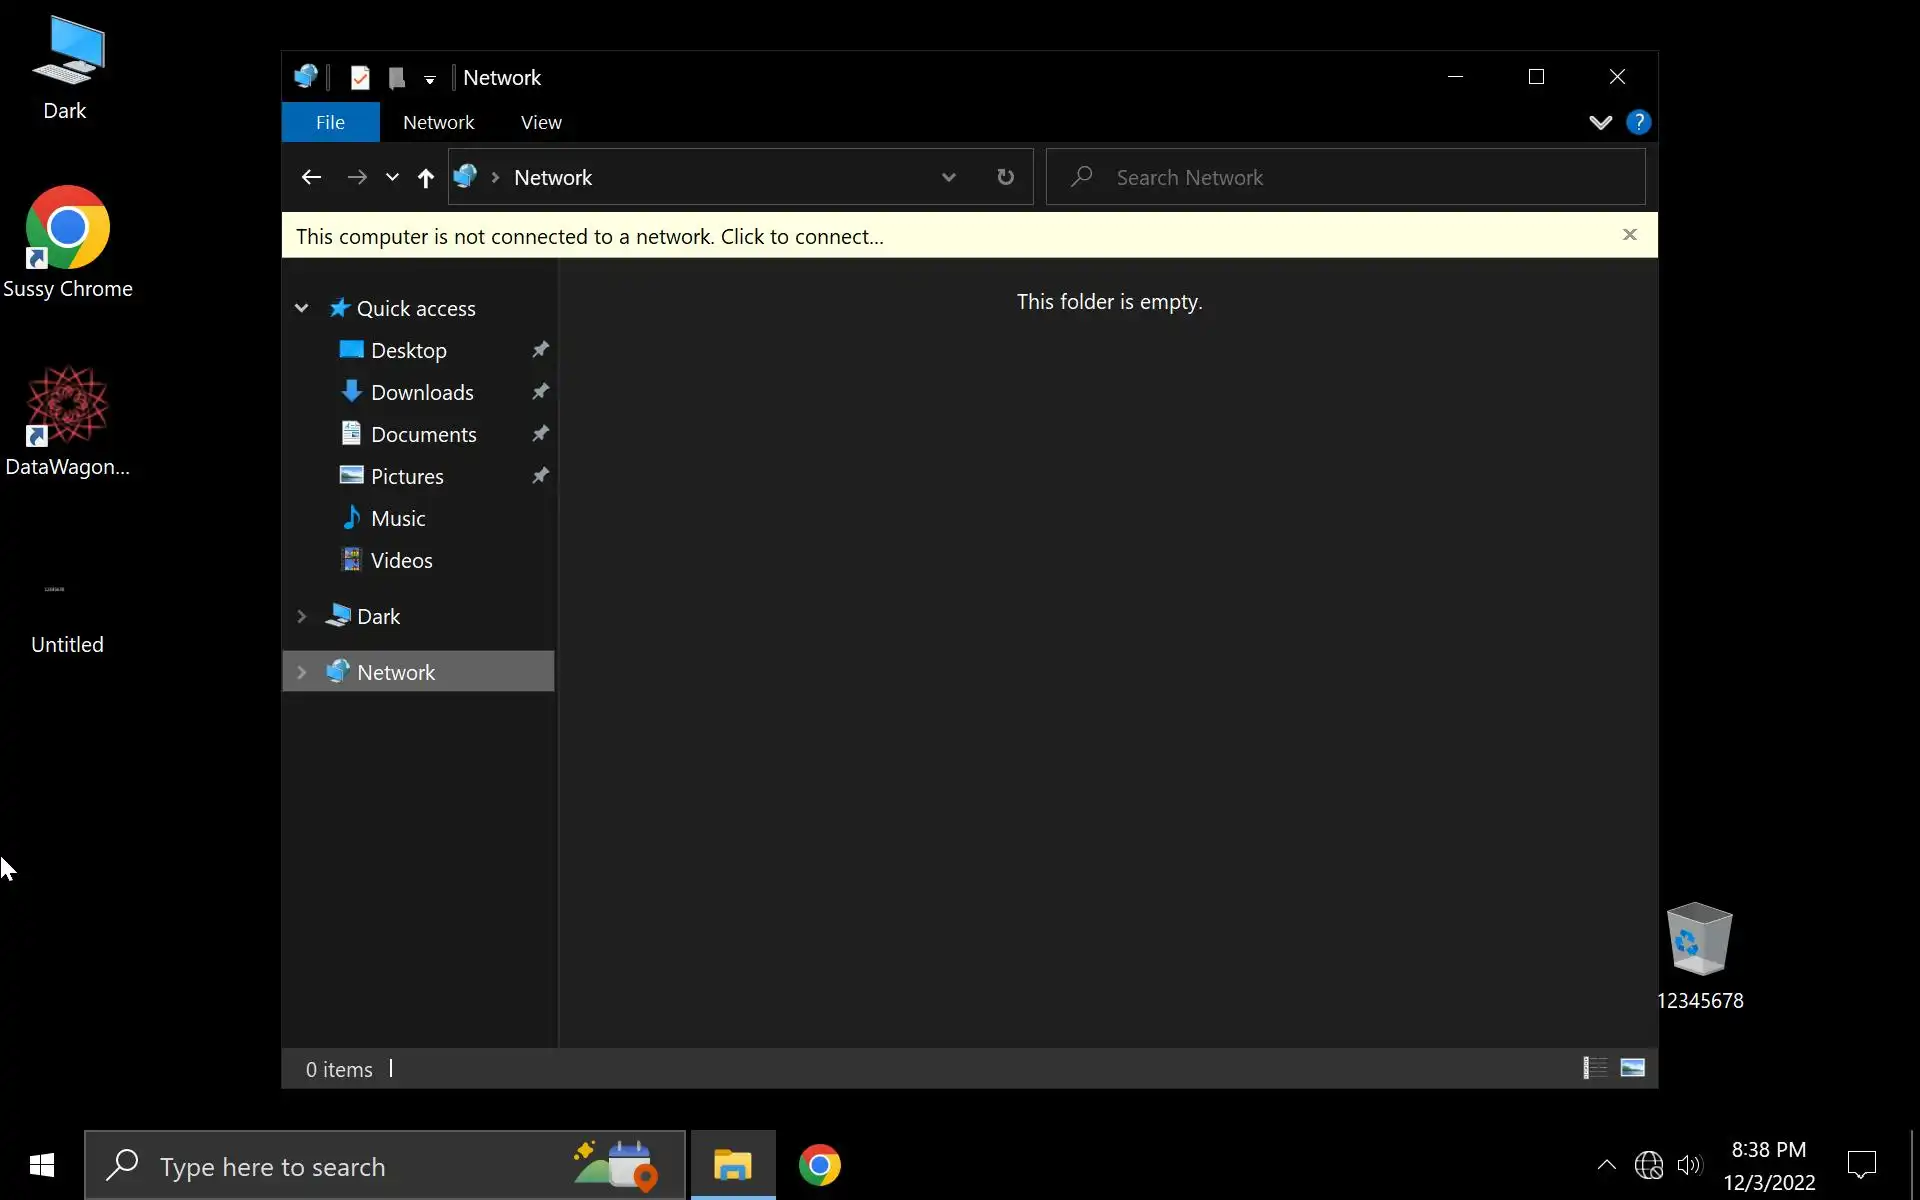Expand the Dark computer node
Viewport: 1920px width, 1200px height.
(301, 616)
